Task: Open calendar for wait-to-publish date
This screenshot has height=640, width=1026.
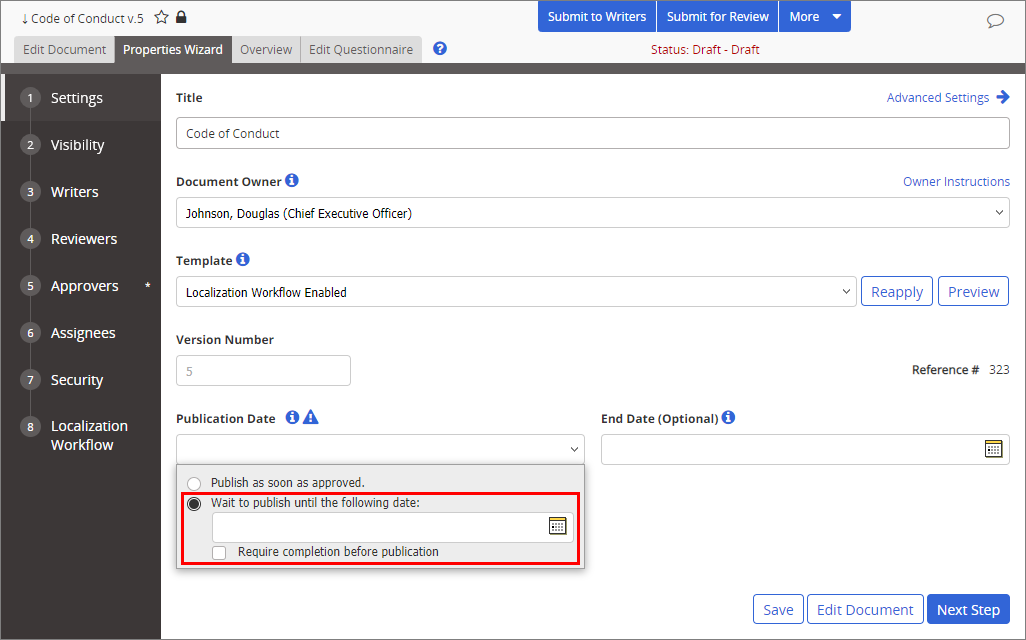Action: tap(557, 526)
